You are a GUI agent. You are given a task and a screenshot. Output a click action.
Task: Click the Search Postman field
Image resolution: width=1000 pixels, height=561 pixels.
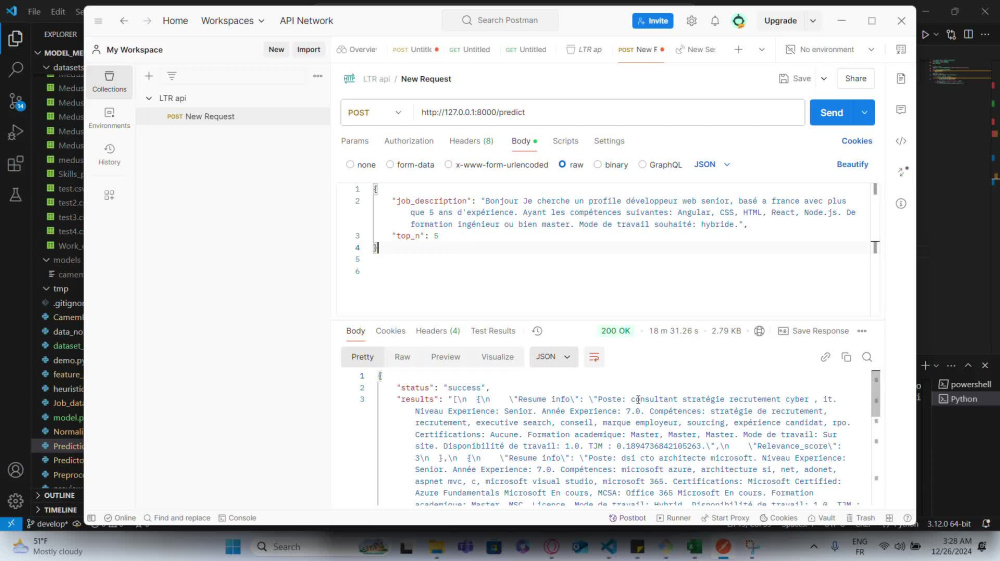pyautogui.click(x=500, y=20)
